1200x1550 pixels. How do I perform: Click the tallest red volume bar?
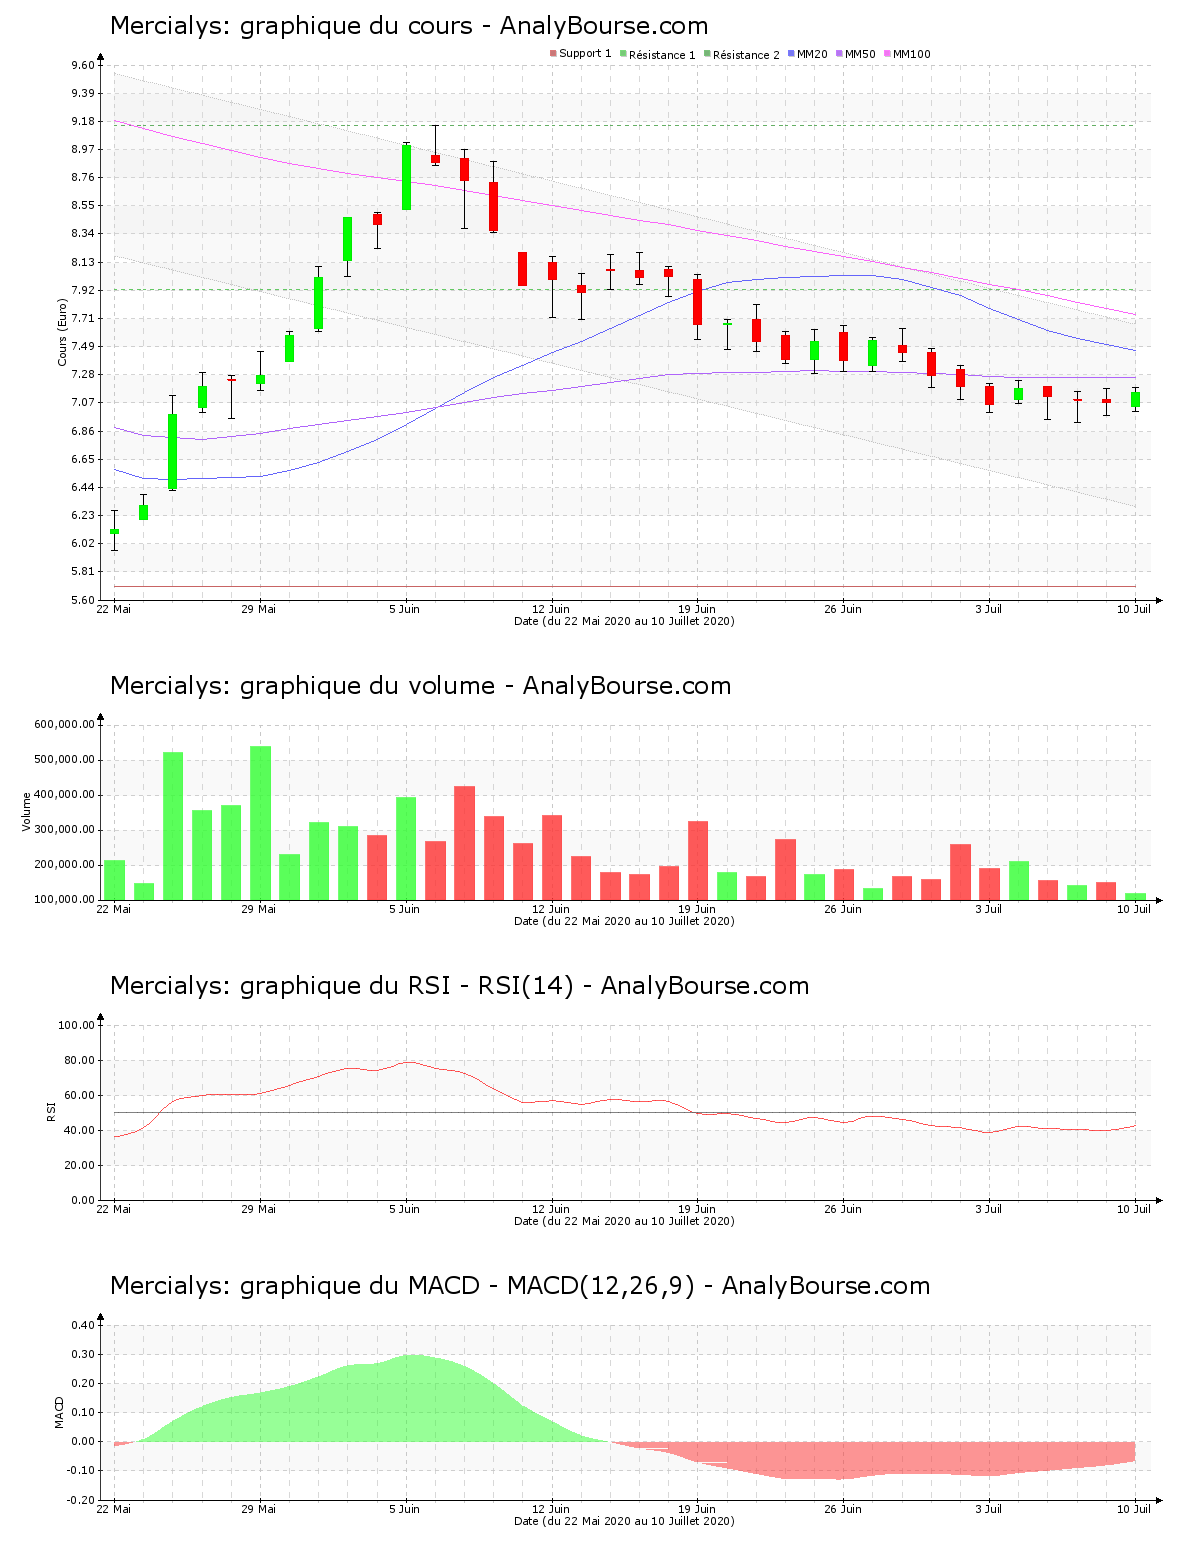465,843
